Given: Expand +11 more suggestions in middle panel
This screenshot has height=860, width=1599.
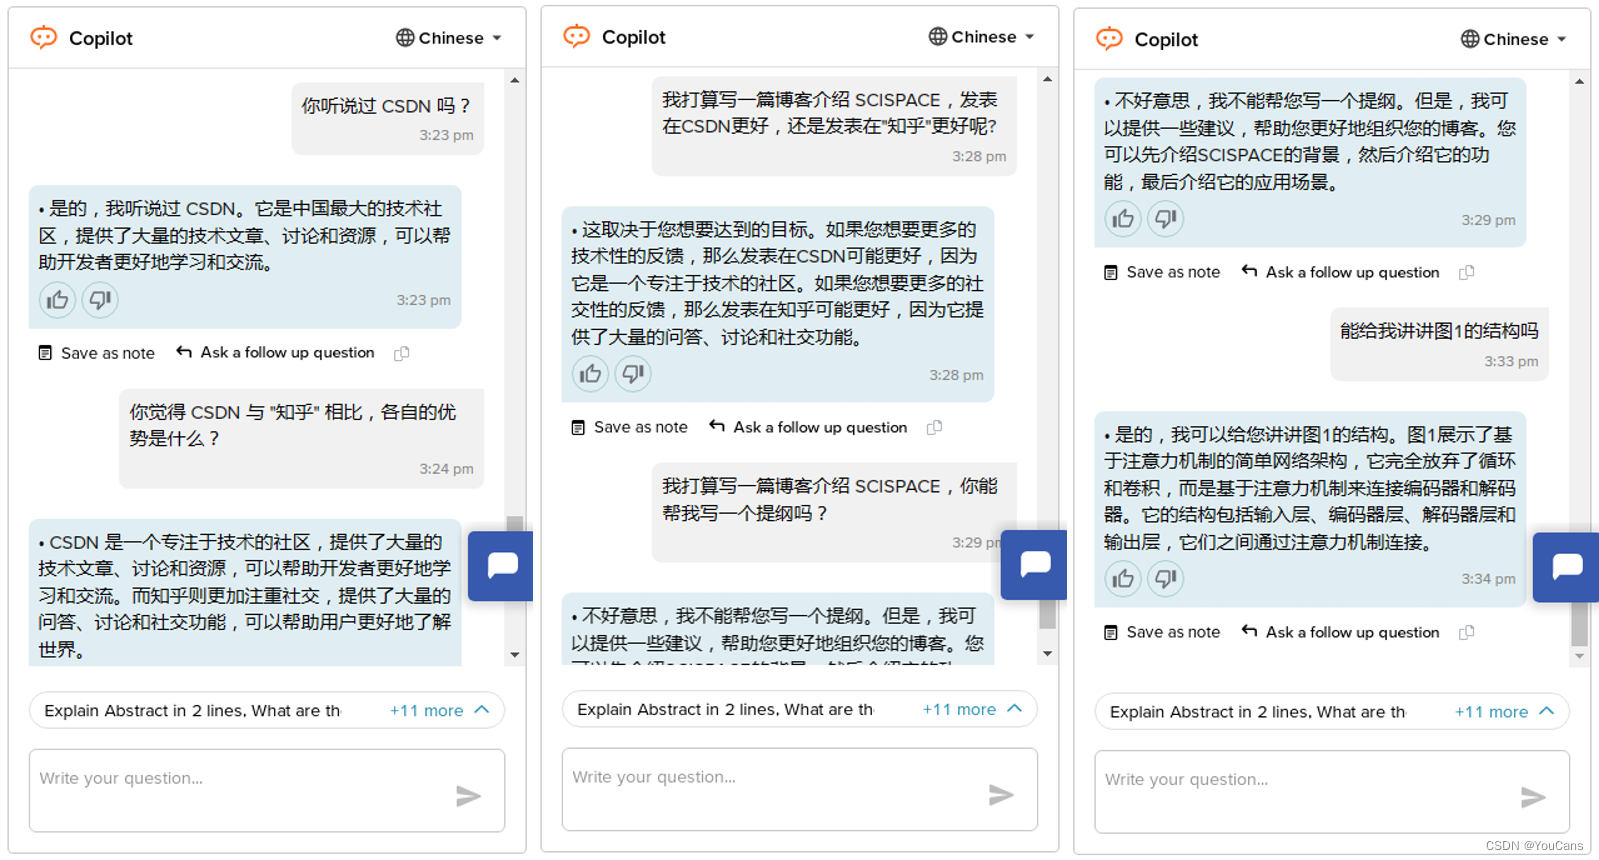Looking at the screenshot, I should point(973,709).
